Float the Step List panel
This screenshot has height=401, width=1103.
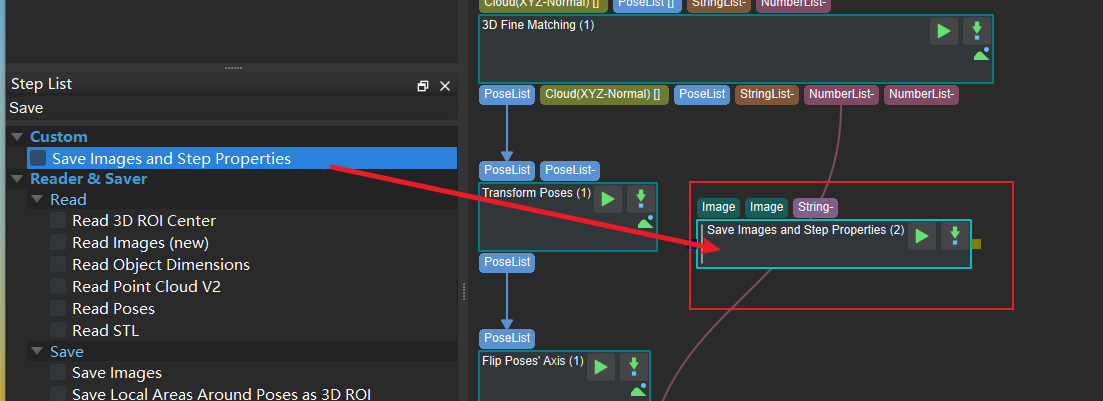423,86
